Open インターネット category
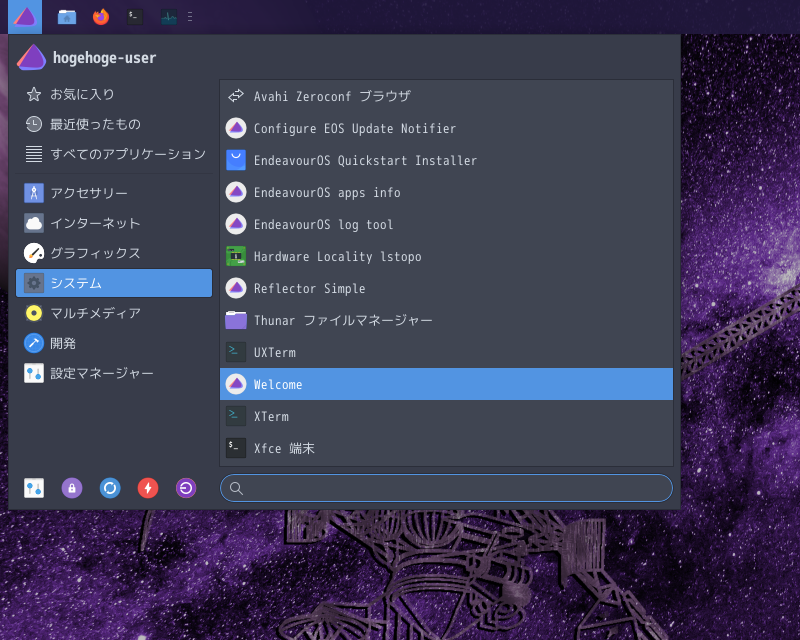Image resolution: width=800 pixels, height=640 pixels. [114, 223]
